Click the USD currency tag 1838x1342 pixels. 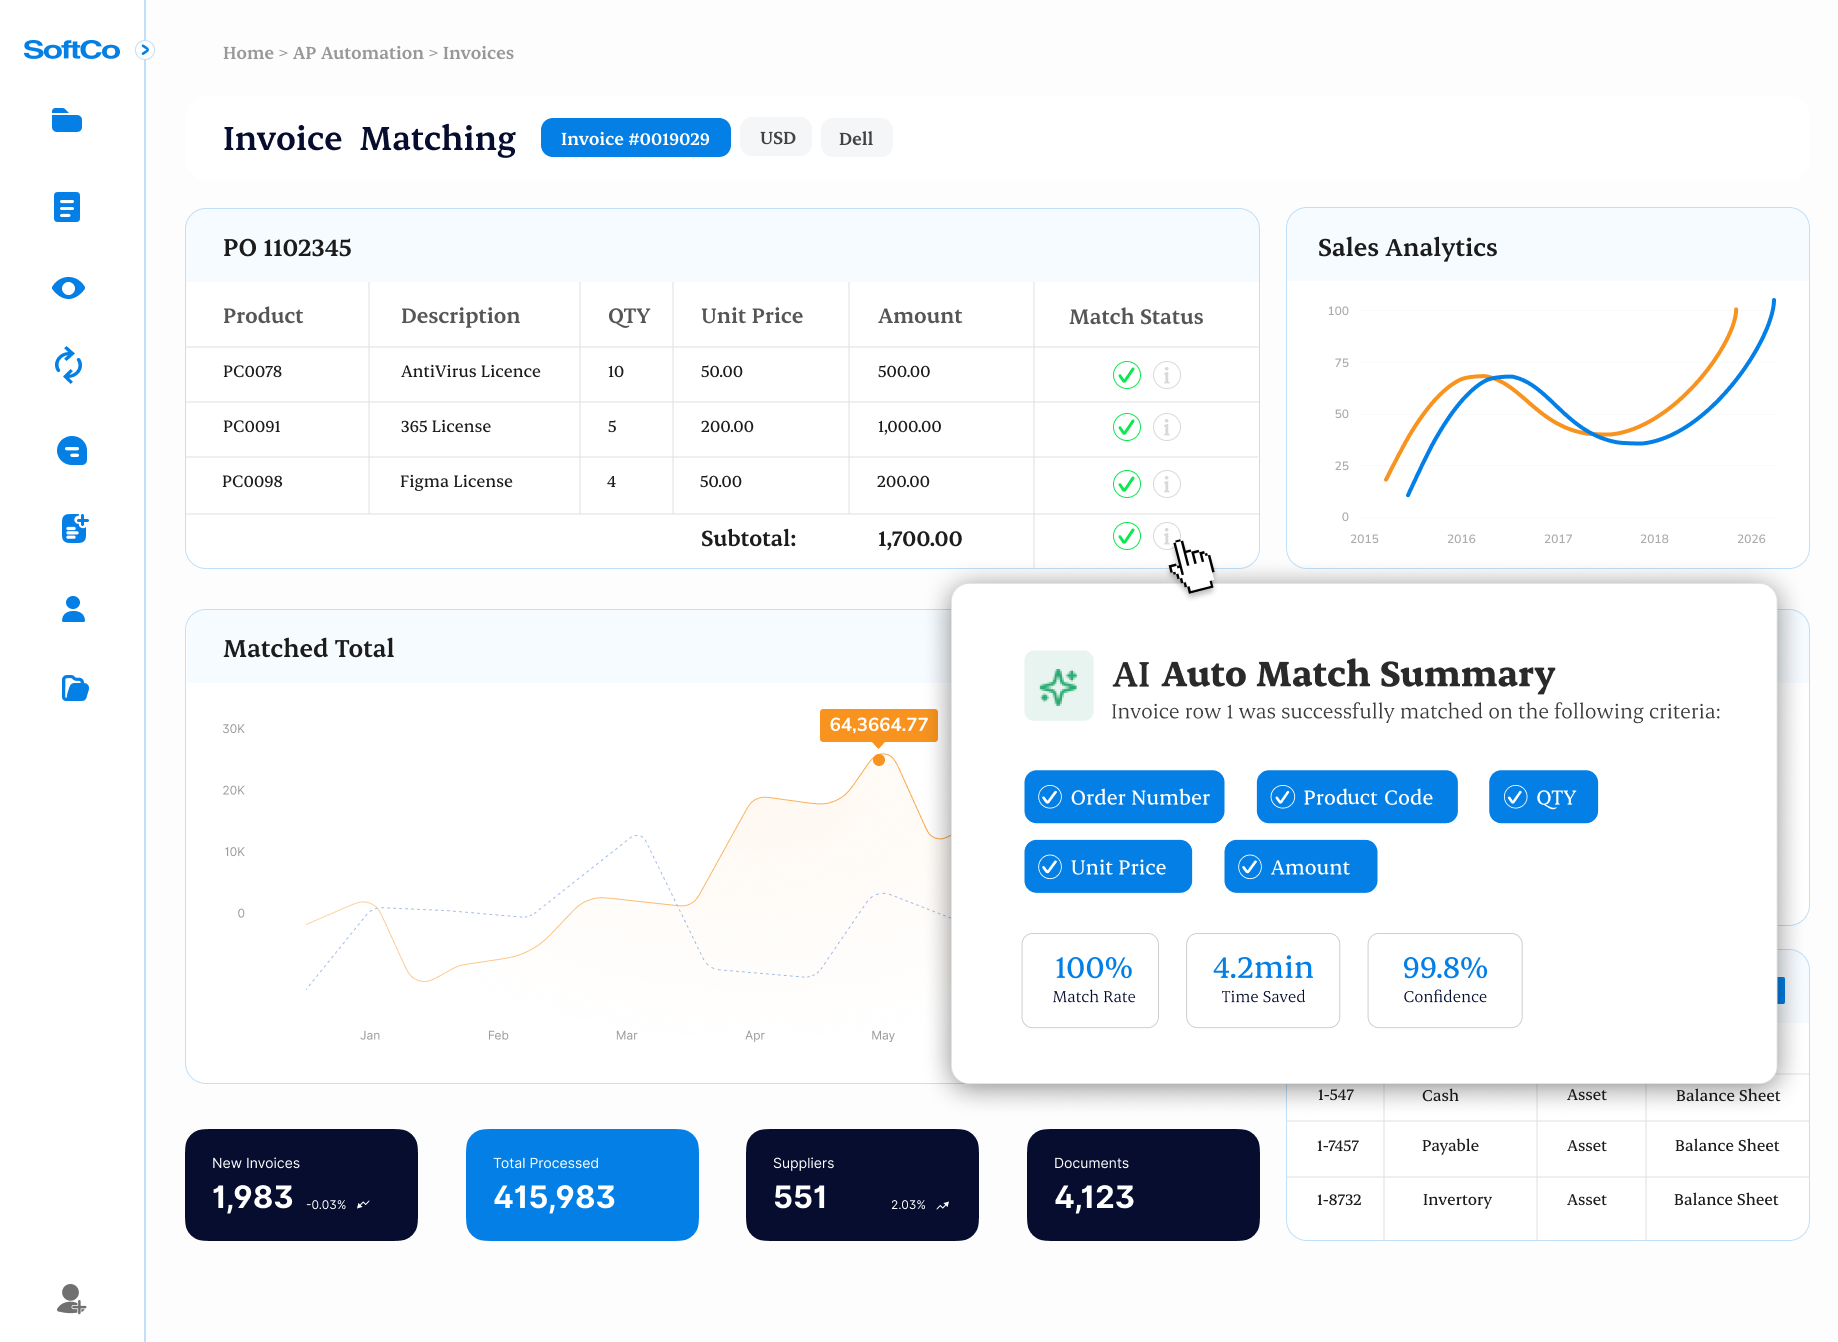coord(777,138)
